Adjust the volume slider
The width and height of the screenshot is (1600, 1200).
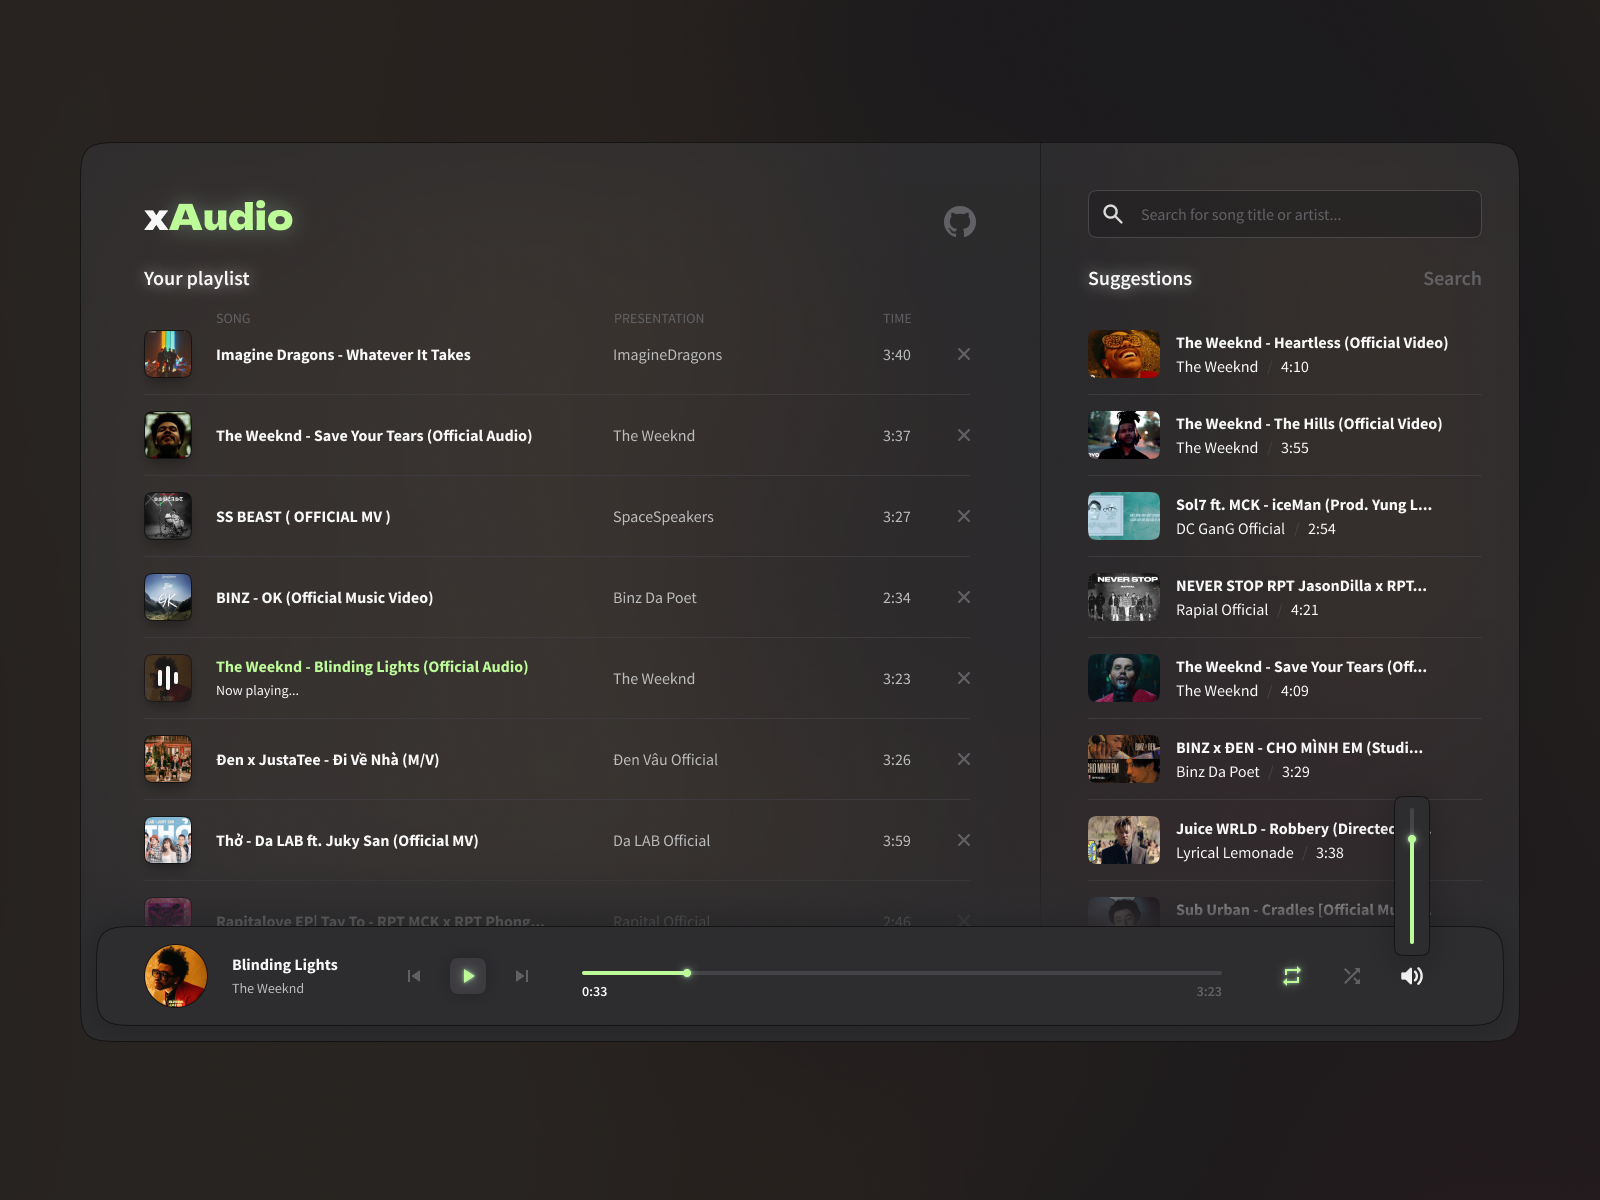point(1412,840)
